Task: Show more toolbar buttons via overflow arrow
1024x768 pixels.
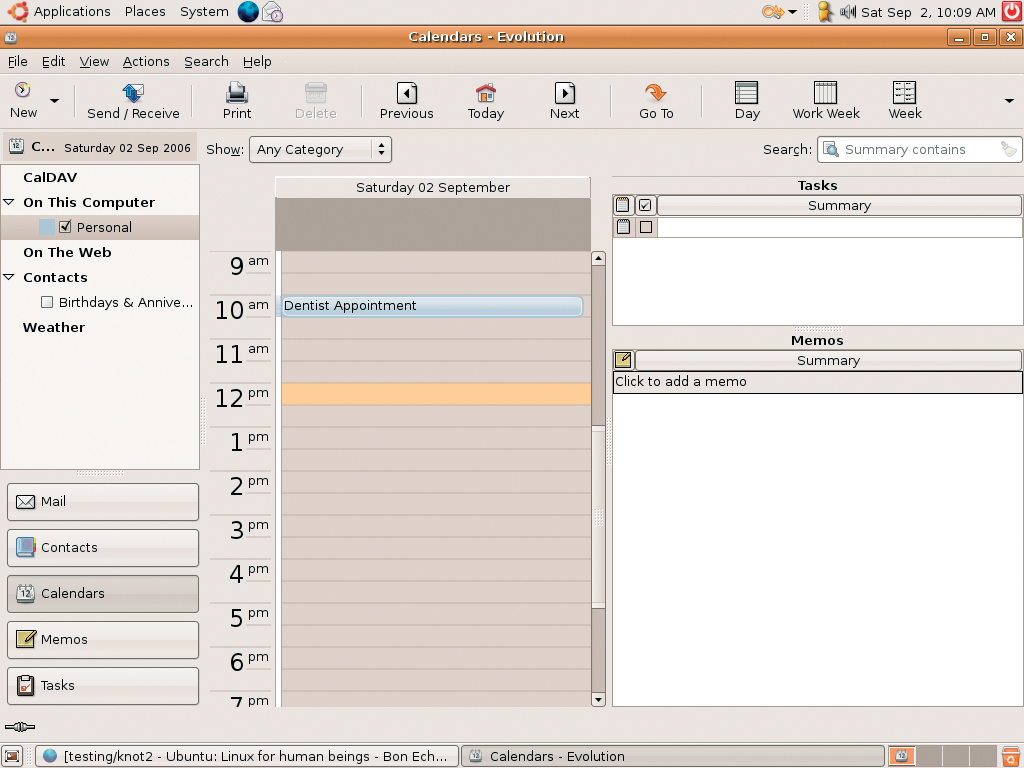Action: coord(1009,101)
